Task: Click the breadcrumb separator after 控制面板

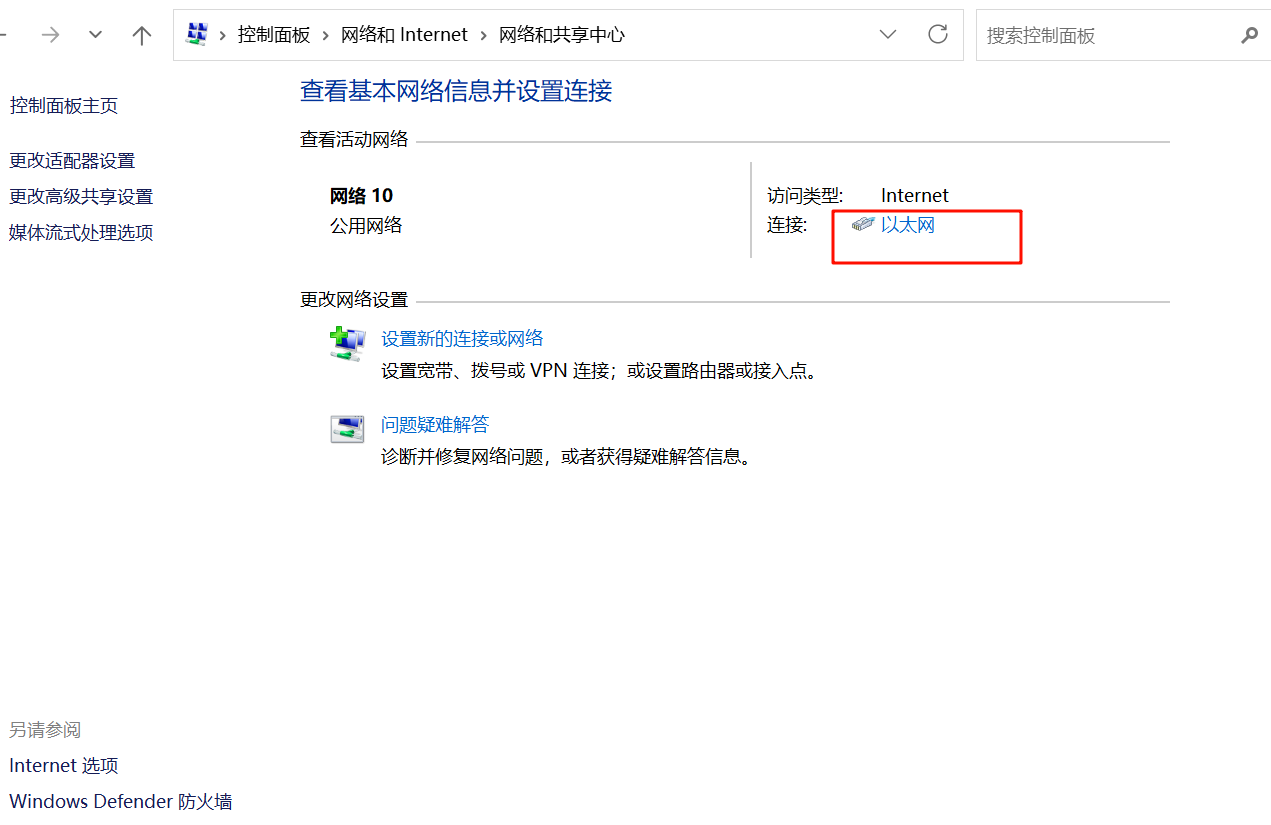Action: click(328, 34)
